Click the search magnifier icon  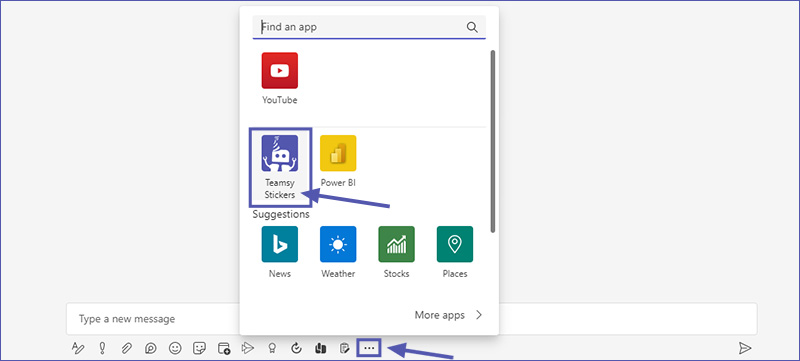click(x=472, y=27)
